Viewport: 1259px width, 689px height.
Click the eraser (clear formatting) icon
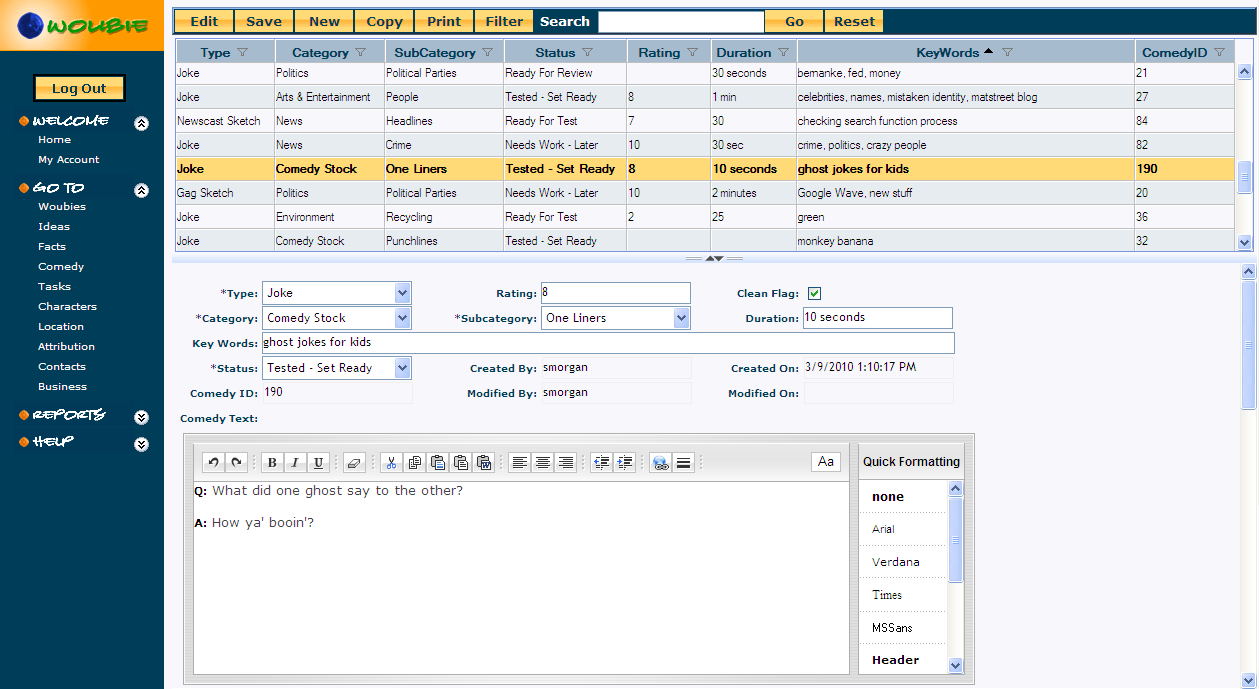(x=354, y=462)
